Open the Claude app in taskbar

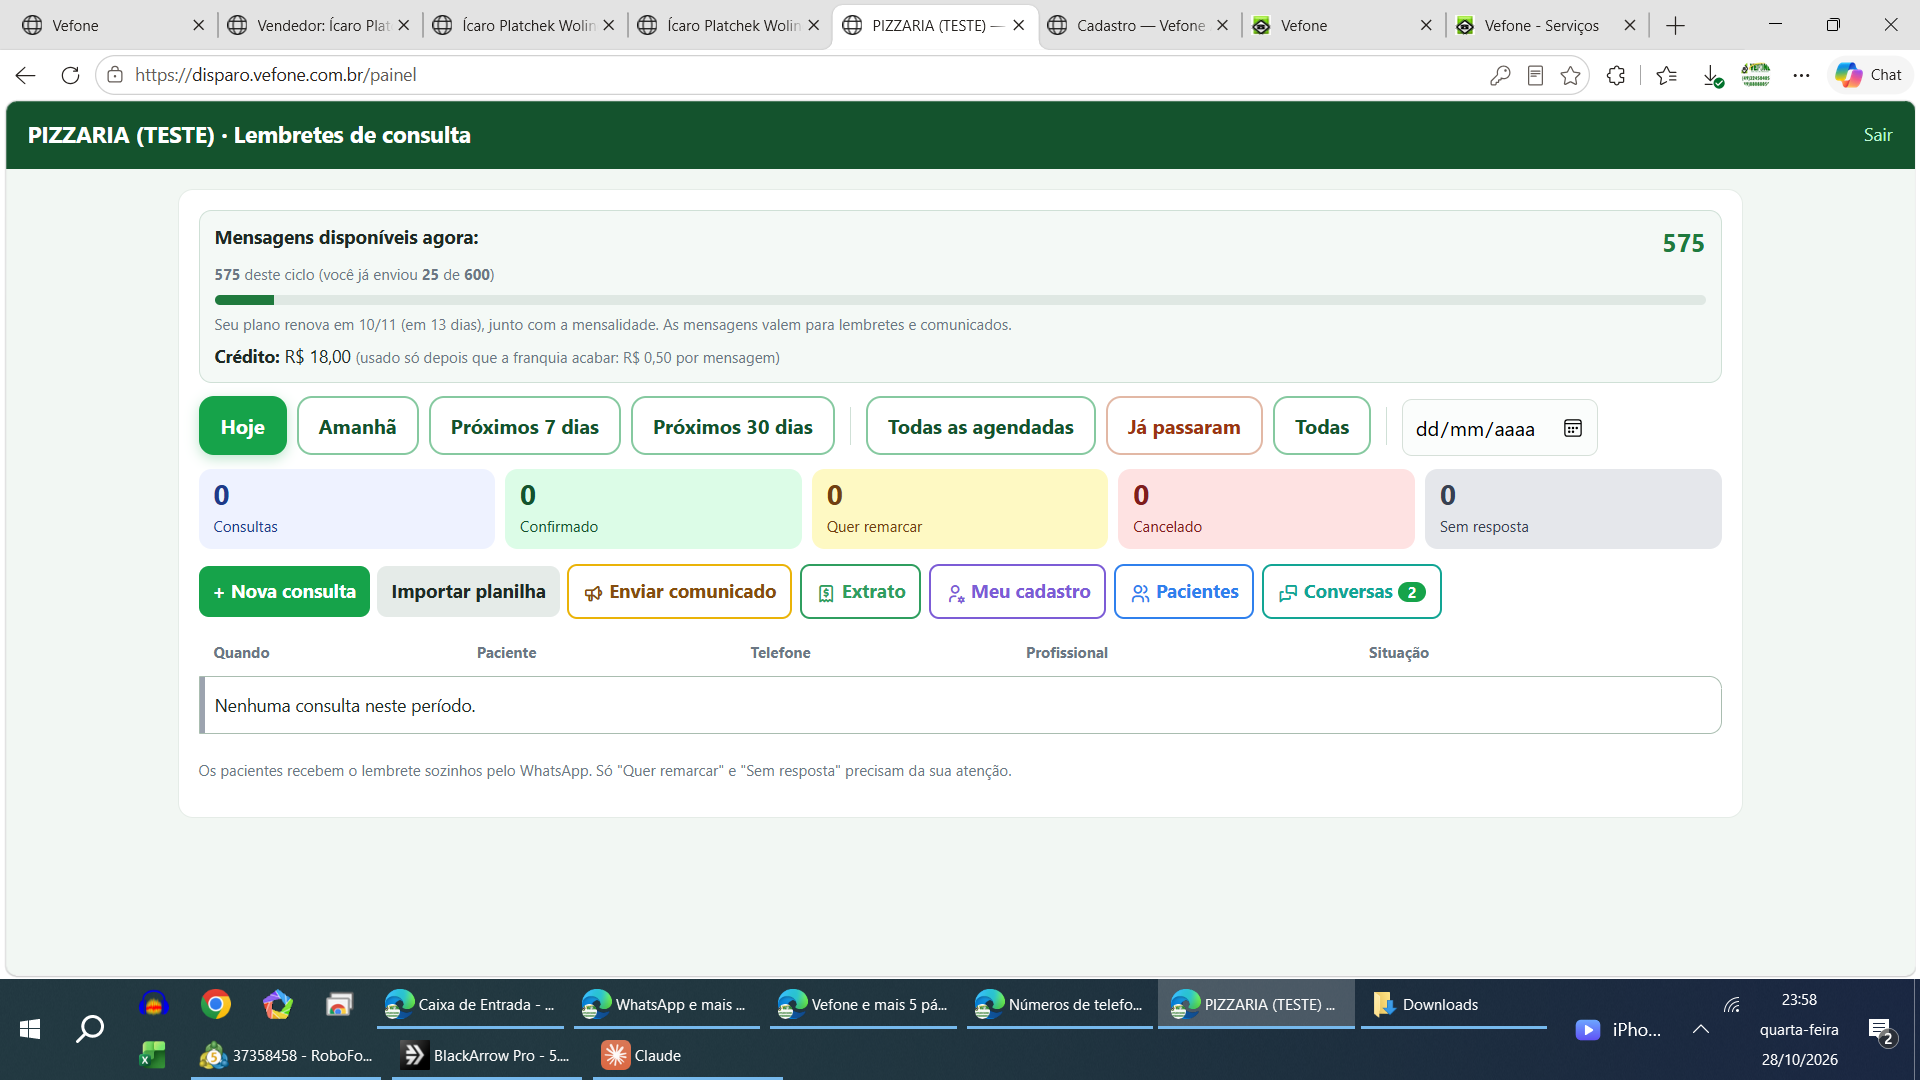click(687, 1055)
